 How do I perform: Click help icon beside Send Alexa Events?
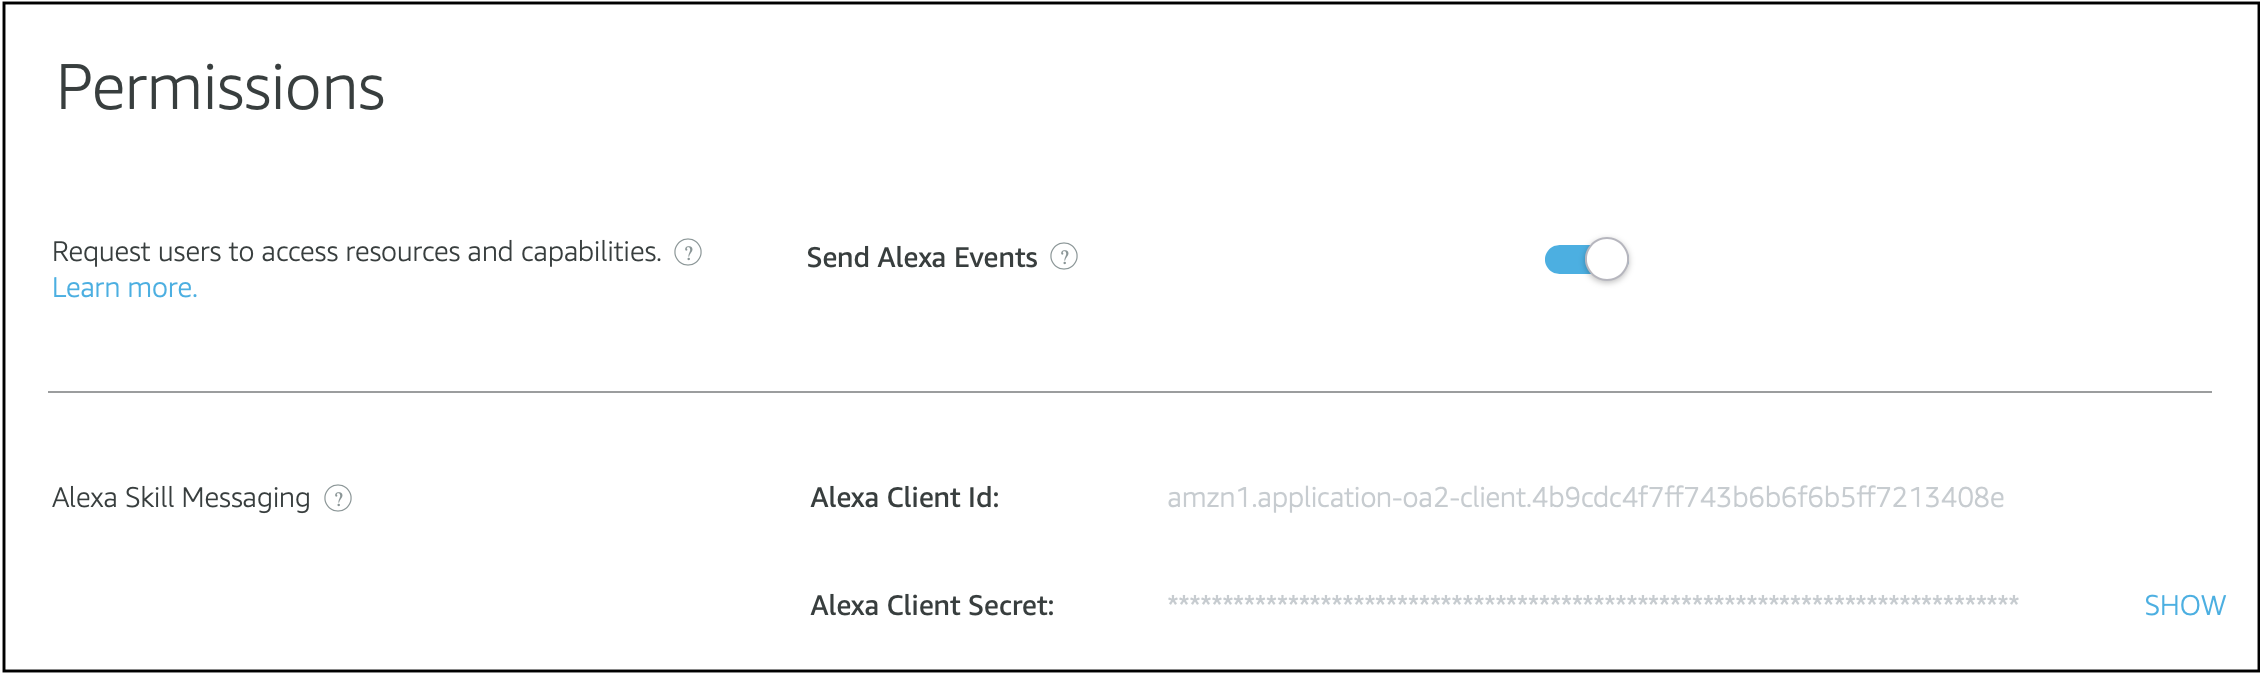point(1064,257)
